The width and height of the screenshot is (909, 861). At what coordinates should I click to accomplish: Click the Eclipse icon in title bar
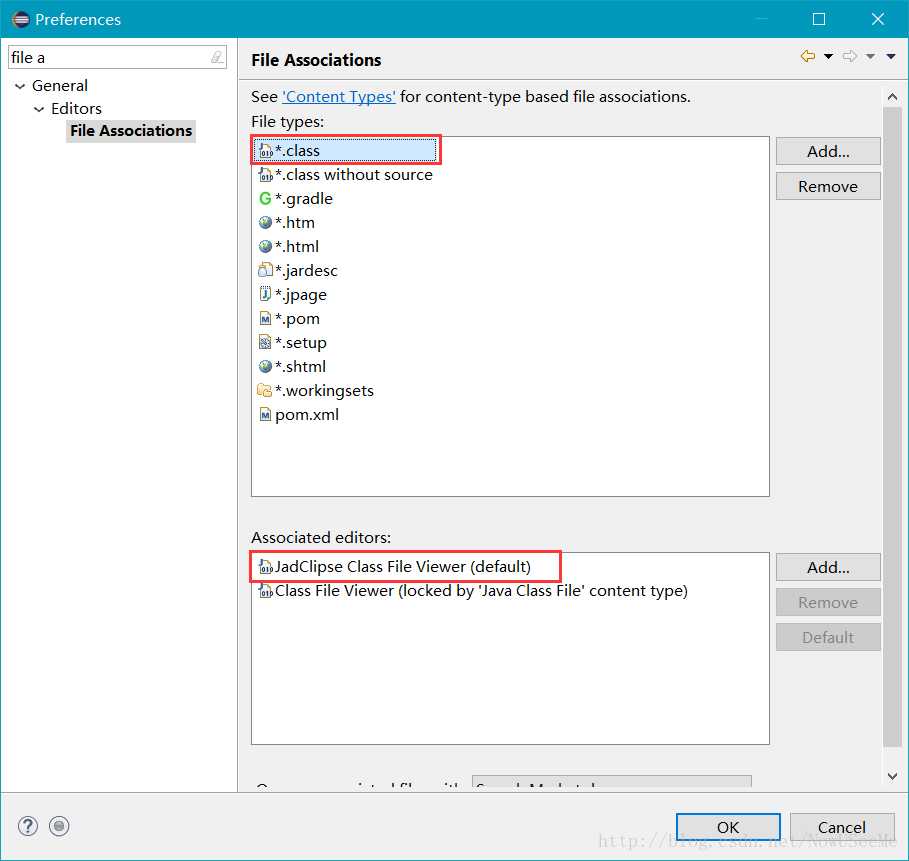pyautogui.click(x=20, y=19)
